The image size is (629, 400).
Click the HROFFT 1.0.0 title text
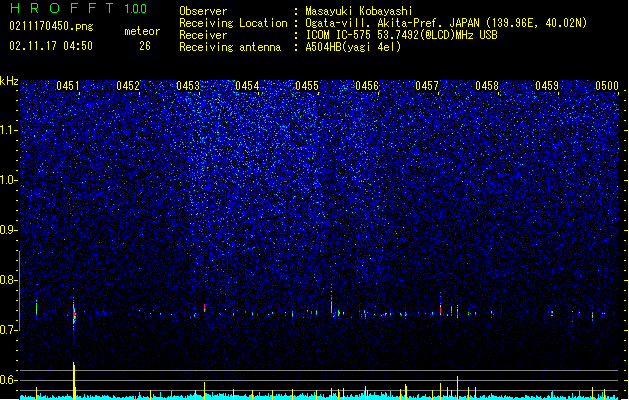point(78,8)
